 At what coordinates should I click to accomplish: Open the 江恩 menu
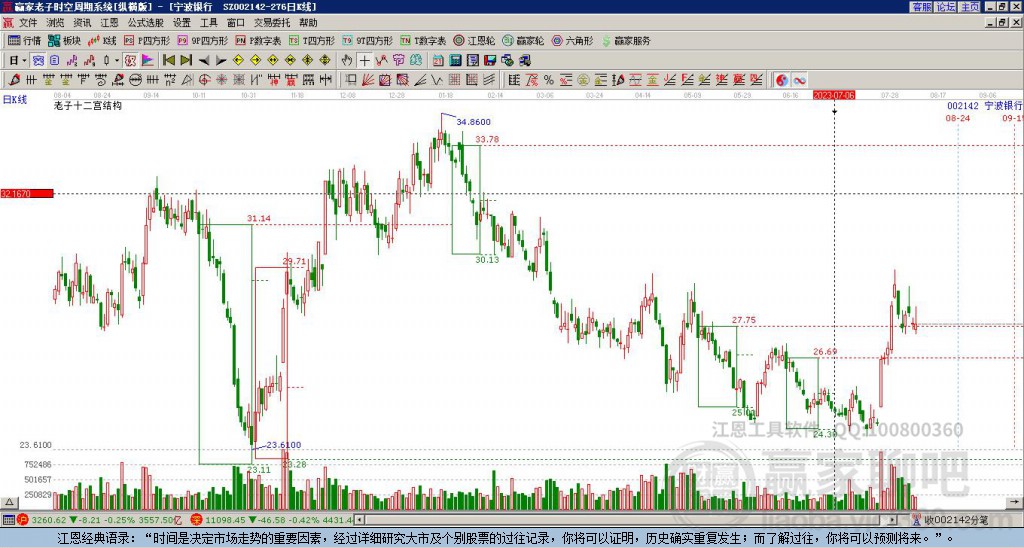pos(109,23)
